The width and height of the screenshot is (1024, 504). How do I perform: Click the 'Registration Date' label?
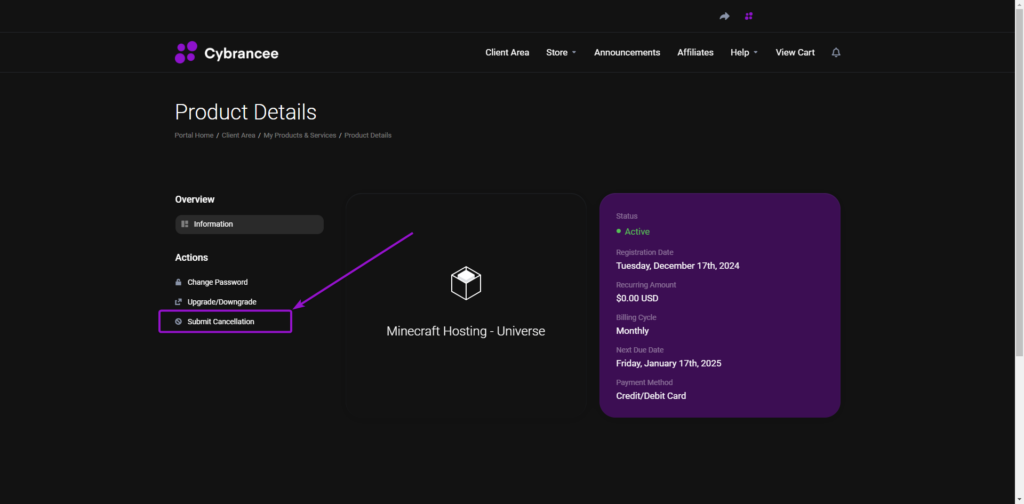point(645,252)
